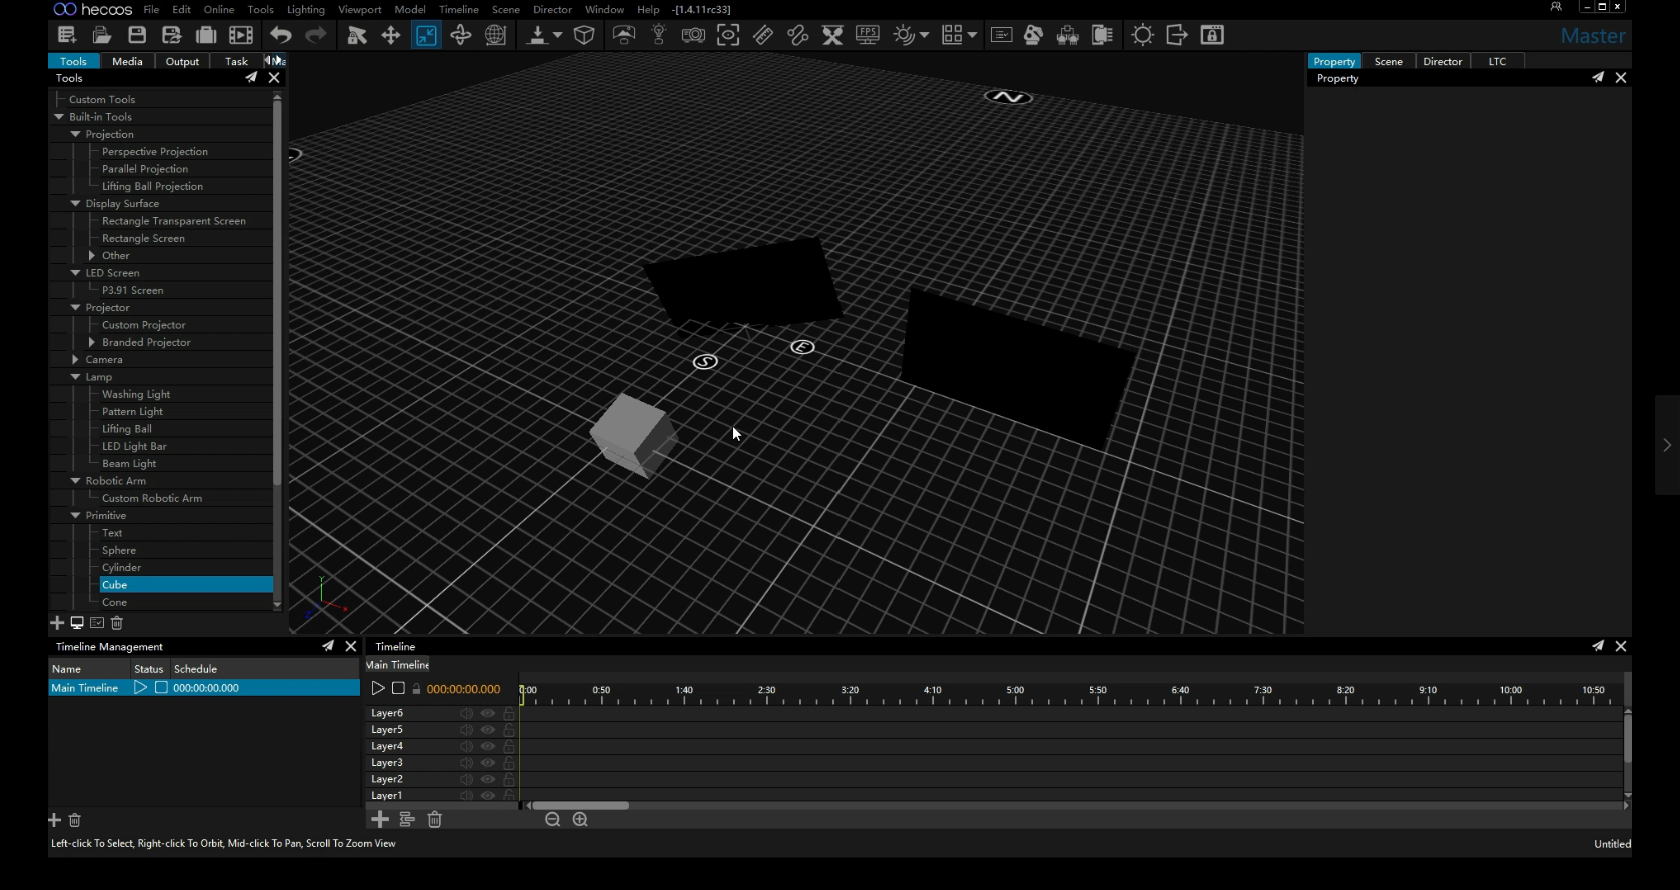This screenshot has height=890, width=1680.
Task: Click the film strip video icon
Action: [241, 35]
